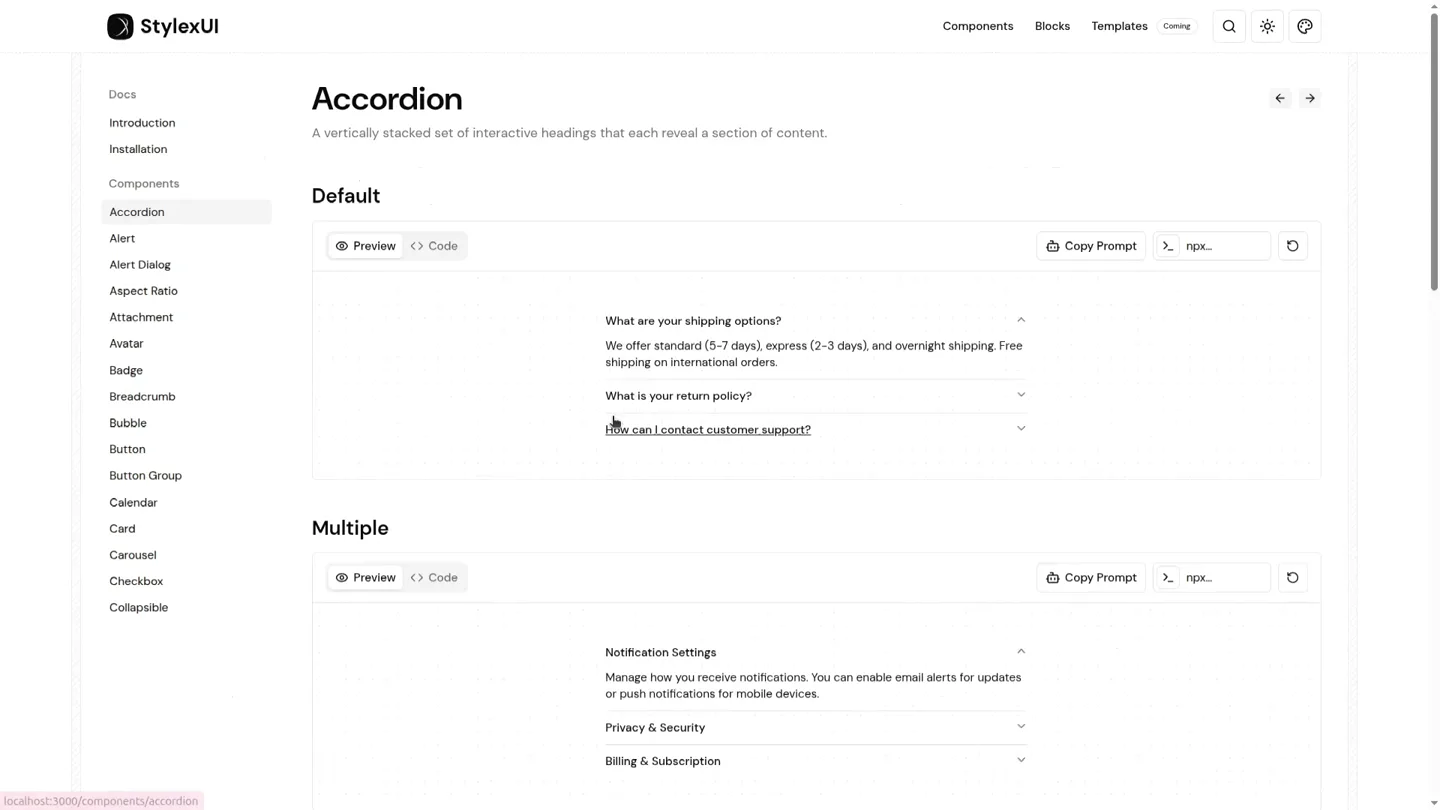
Task: Switch Default section to Code tab
Action: (x=434, y=246)
